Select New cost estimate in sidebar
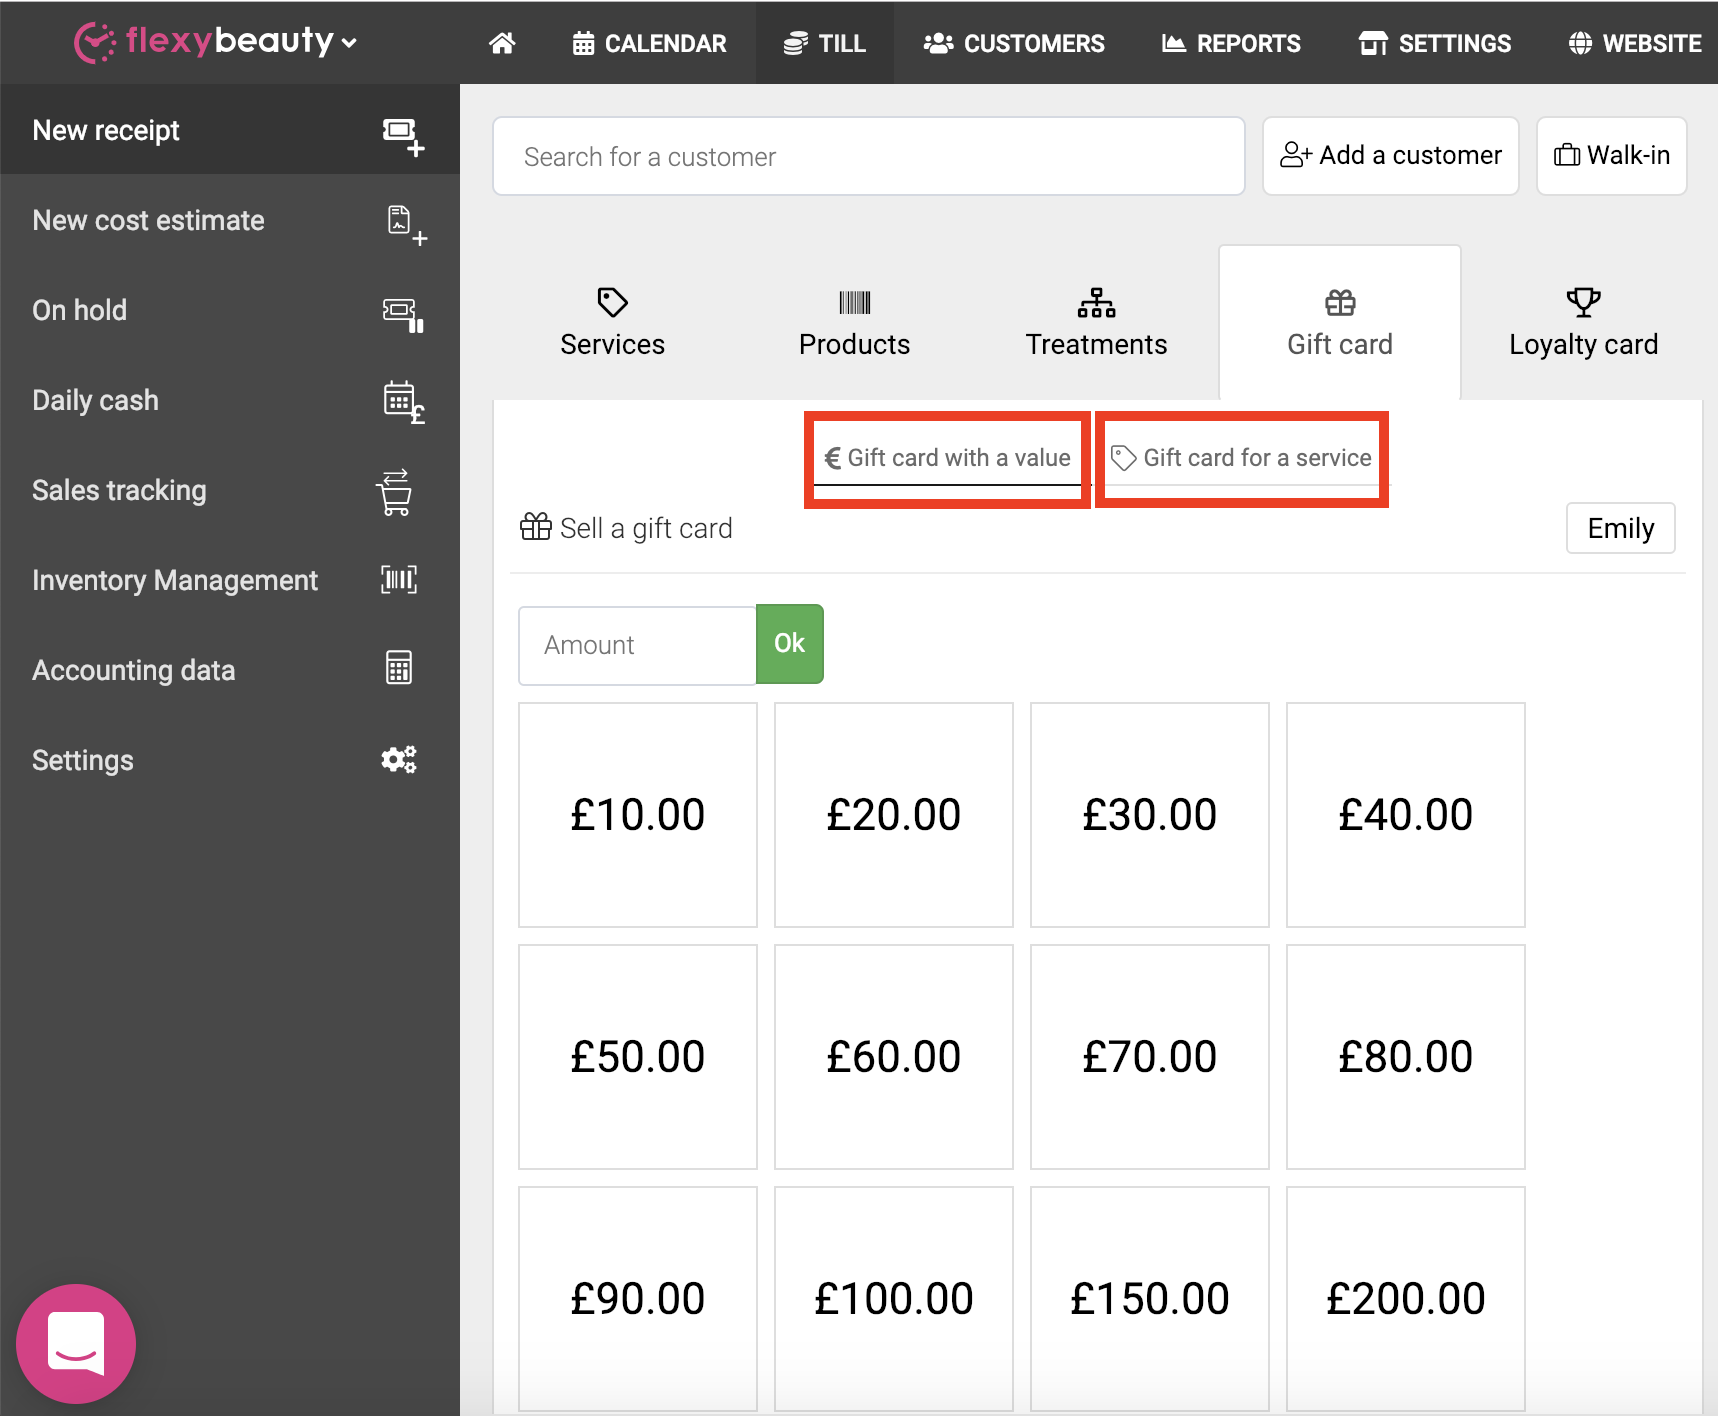 pyautogui.click(x=230, y=220)
